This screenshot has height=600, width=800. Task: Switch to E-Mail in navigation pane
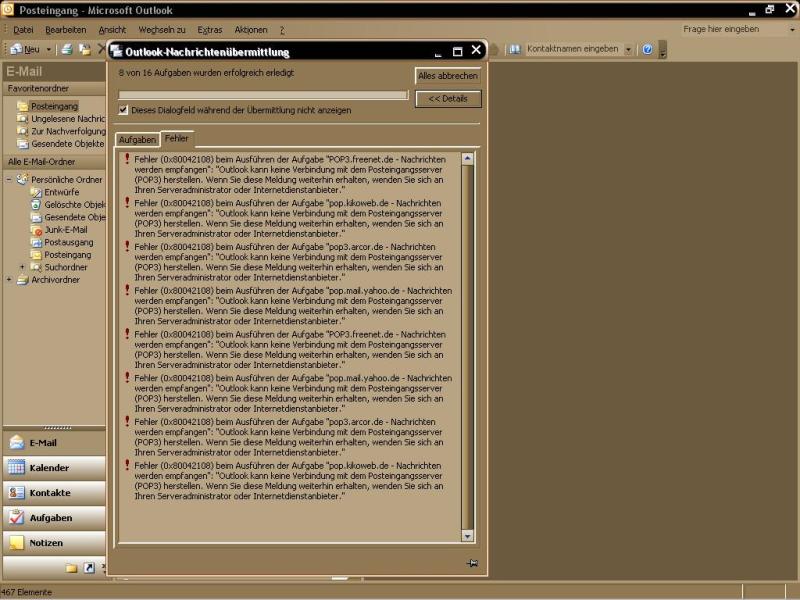pos(54,443)
